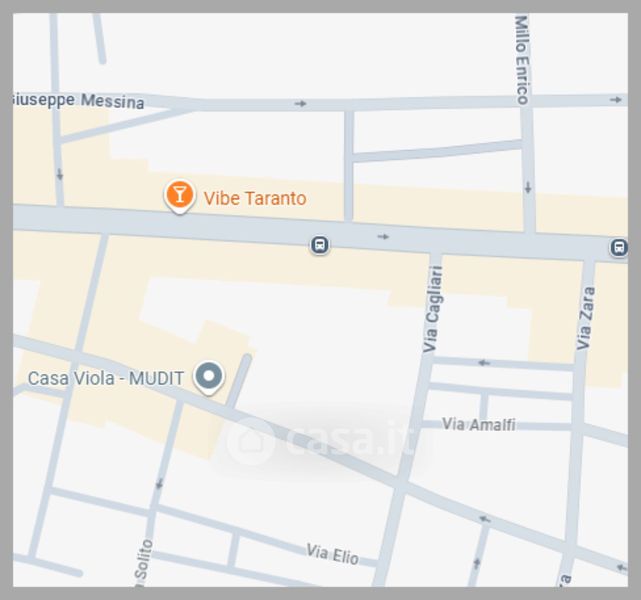Select the Millo Enrico street label

(522, 60)
